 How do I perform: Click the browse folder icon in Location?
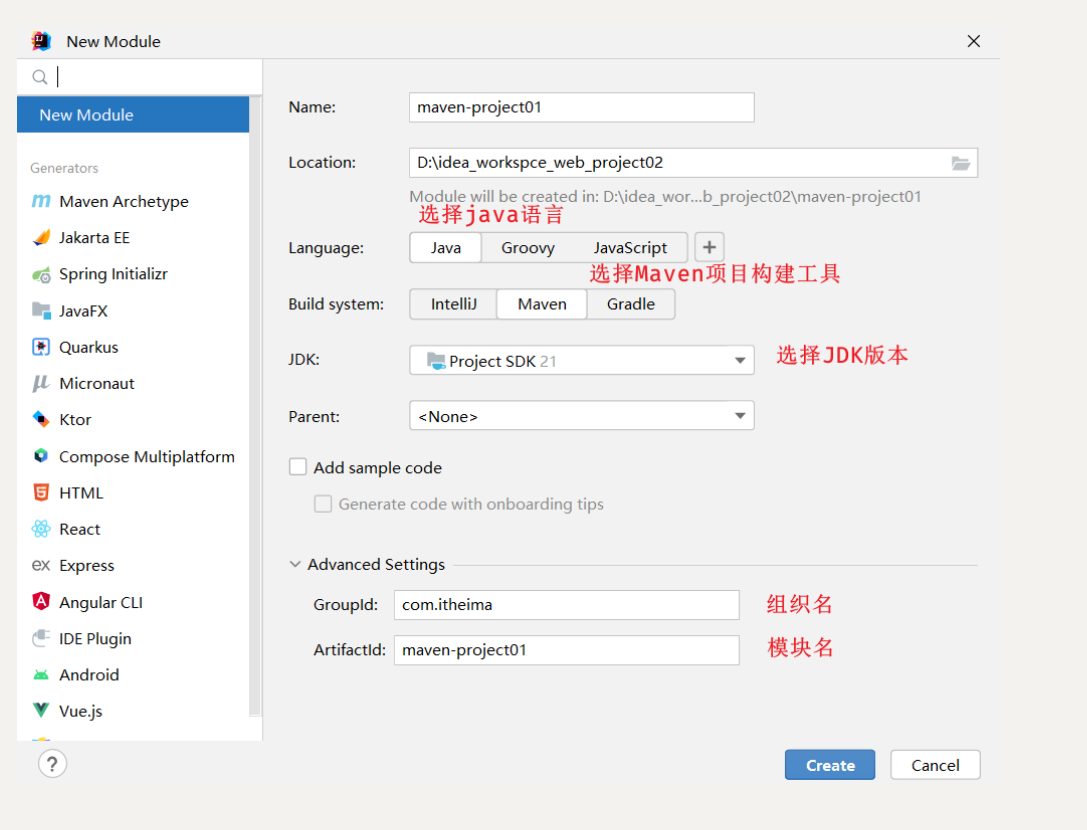point(960,163)
